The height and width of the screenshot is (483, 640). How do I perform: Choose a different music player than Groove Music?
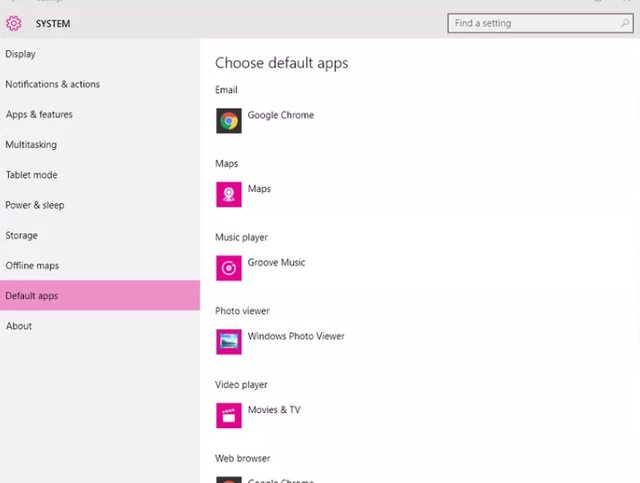tap(276, 263)
